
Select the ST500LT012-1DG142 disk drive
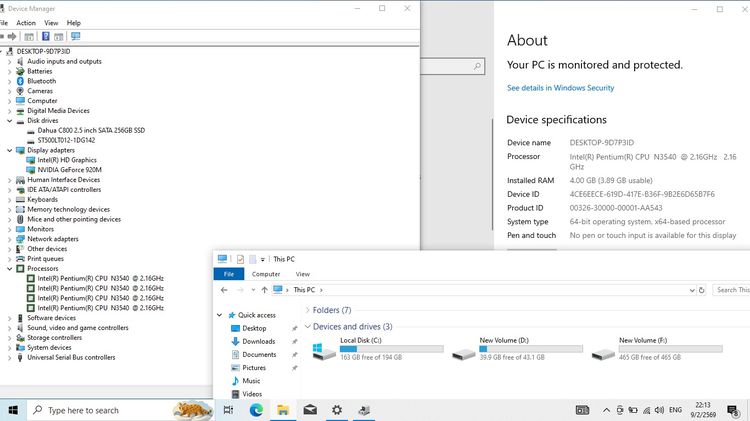coord(66,140)
